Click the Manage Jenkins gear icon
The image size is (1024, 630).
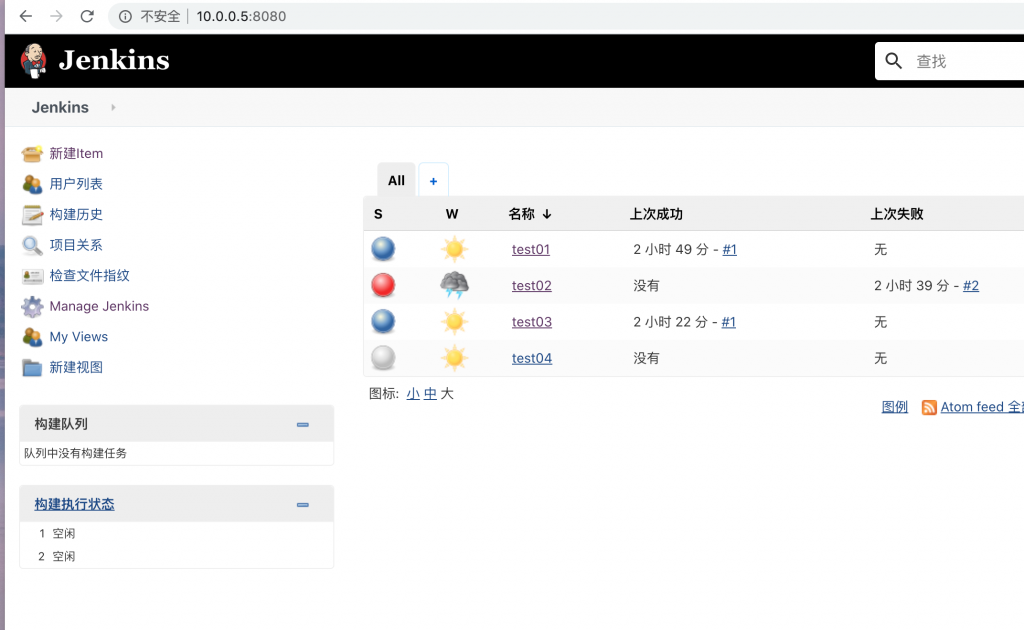click(x=31, y=306)
